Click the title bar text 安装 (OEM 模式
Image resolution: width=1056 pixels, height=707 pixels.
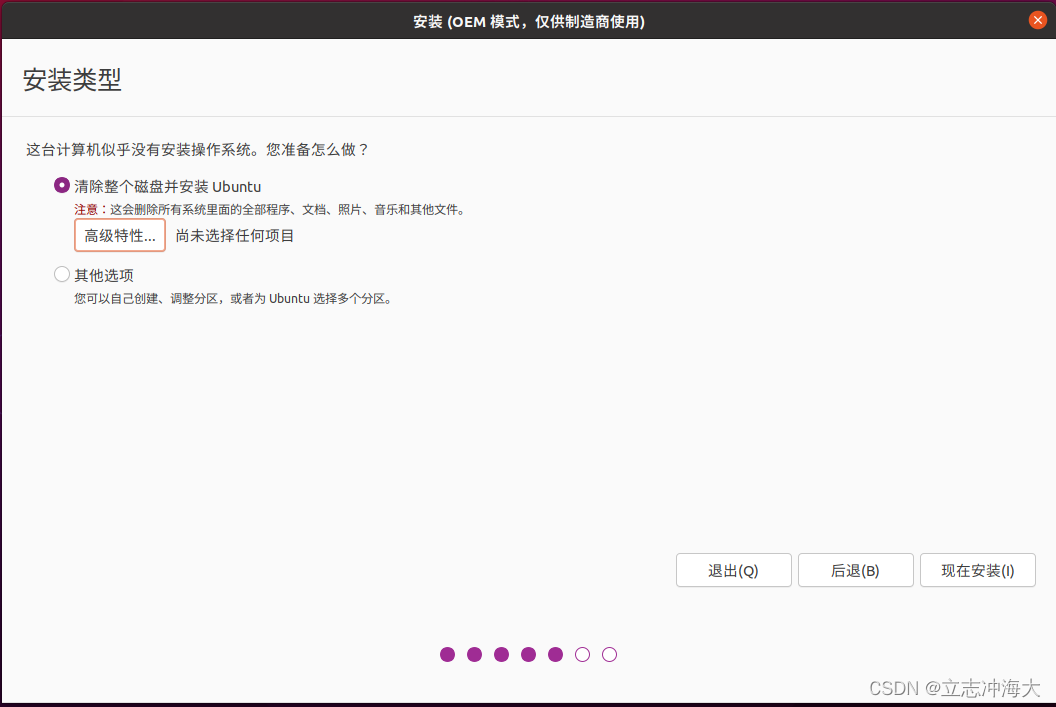(x=529, y=22)
